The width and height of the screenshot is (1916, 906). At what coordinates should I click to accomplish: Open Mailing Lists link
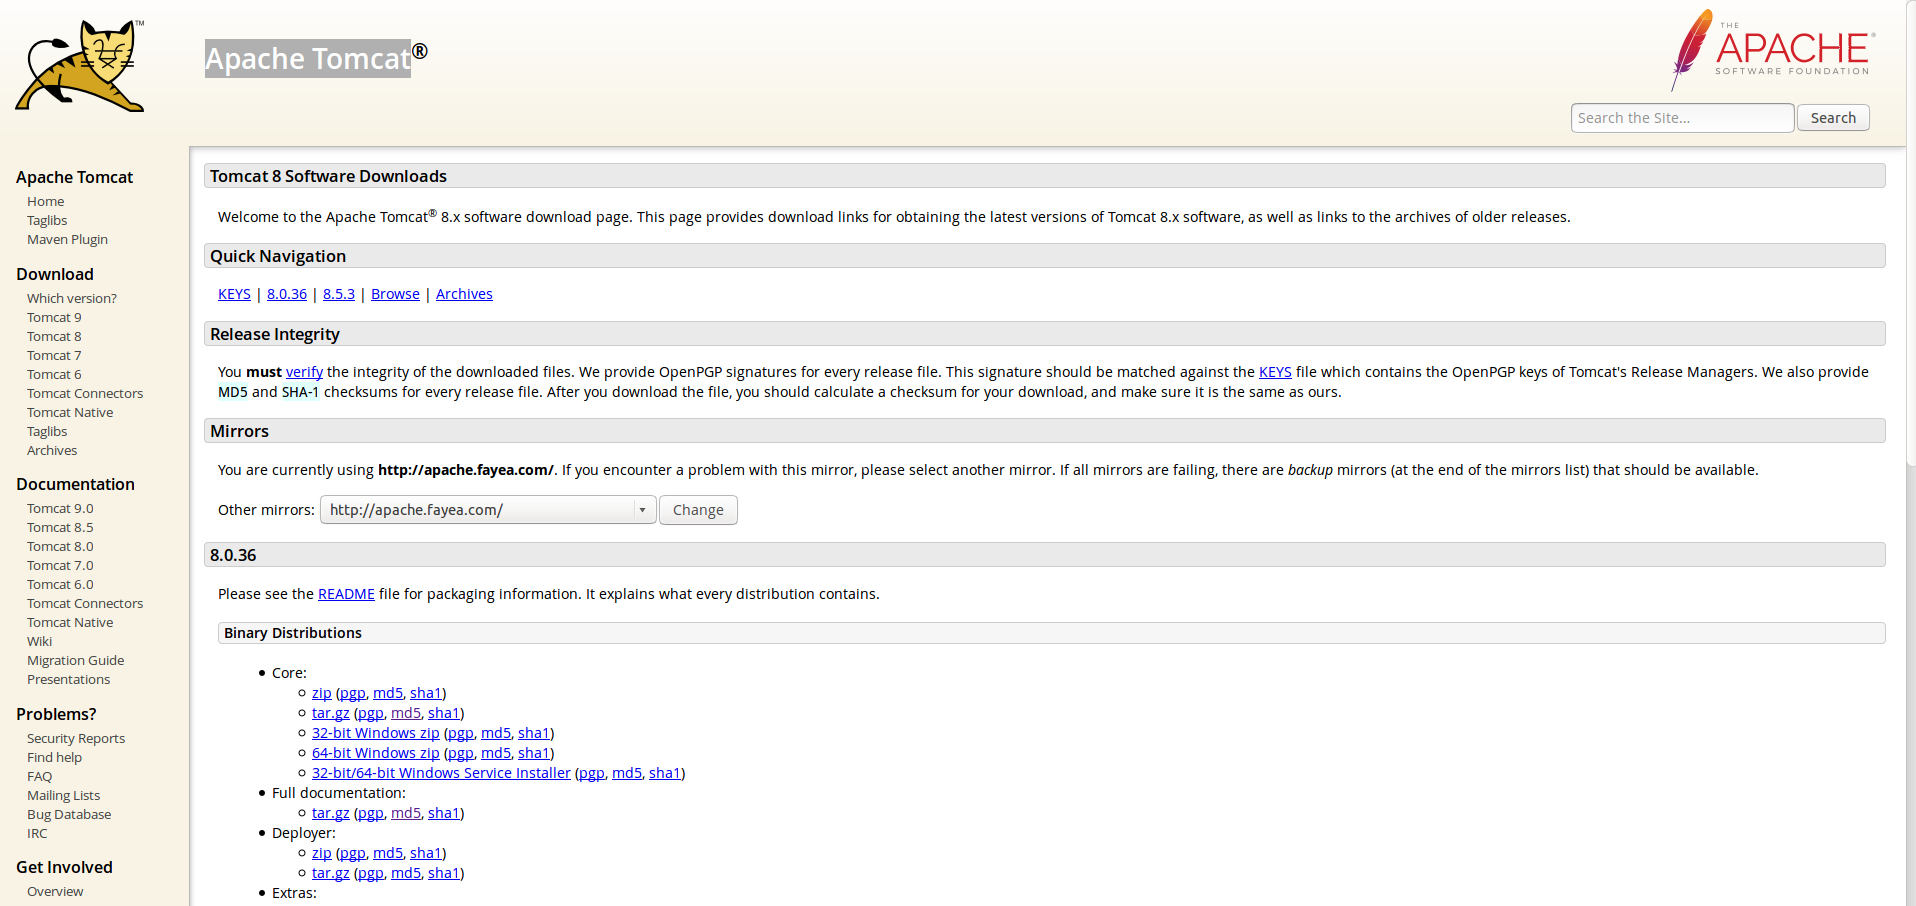(63, 796)
